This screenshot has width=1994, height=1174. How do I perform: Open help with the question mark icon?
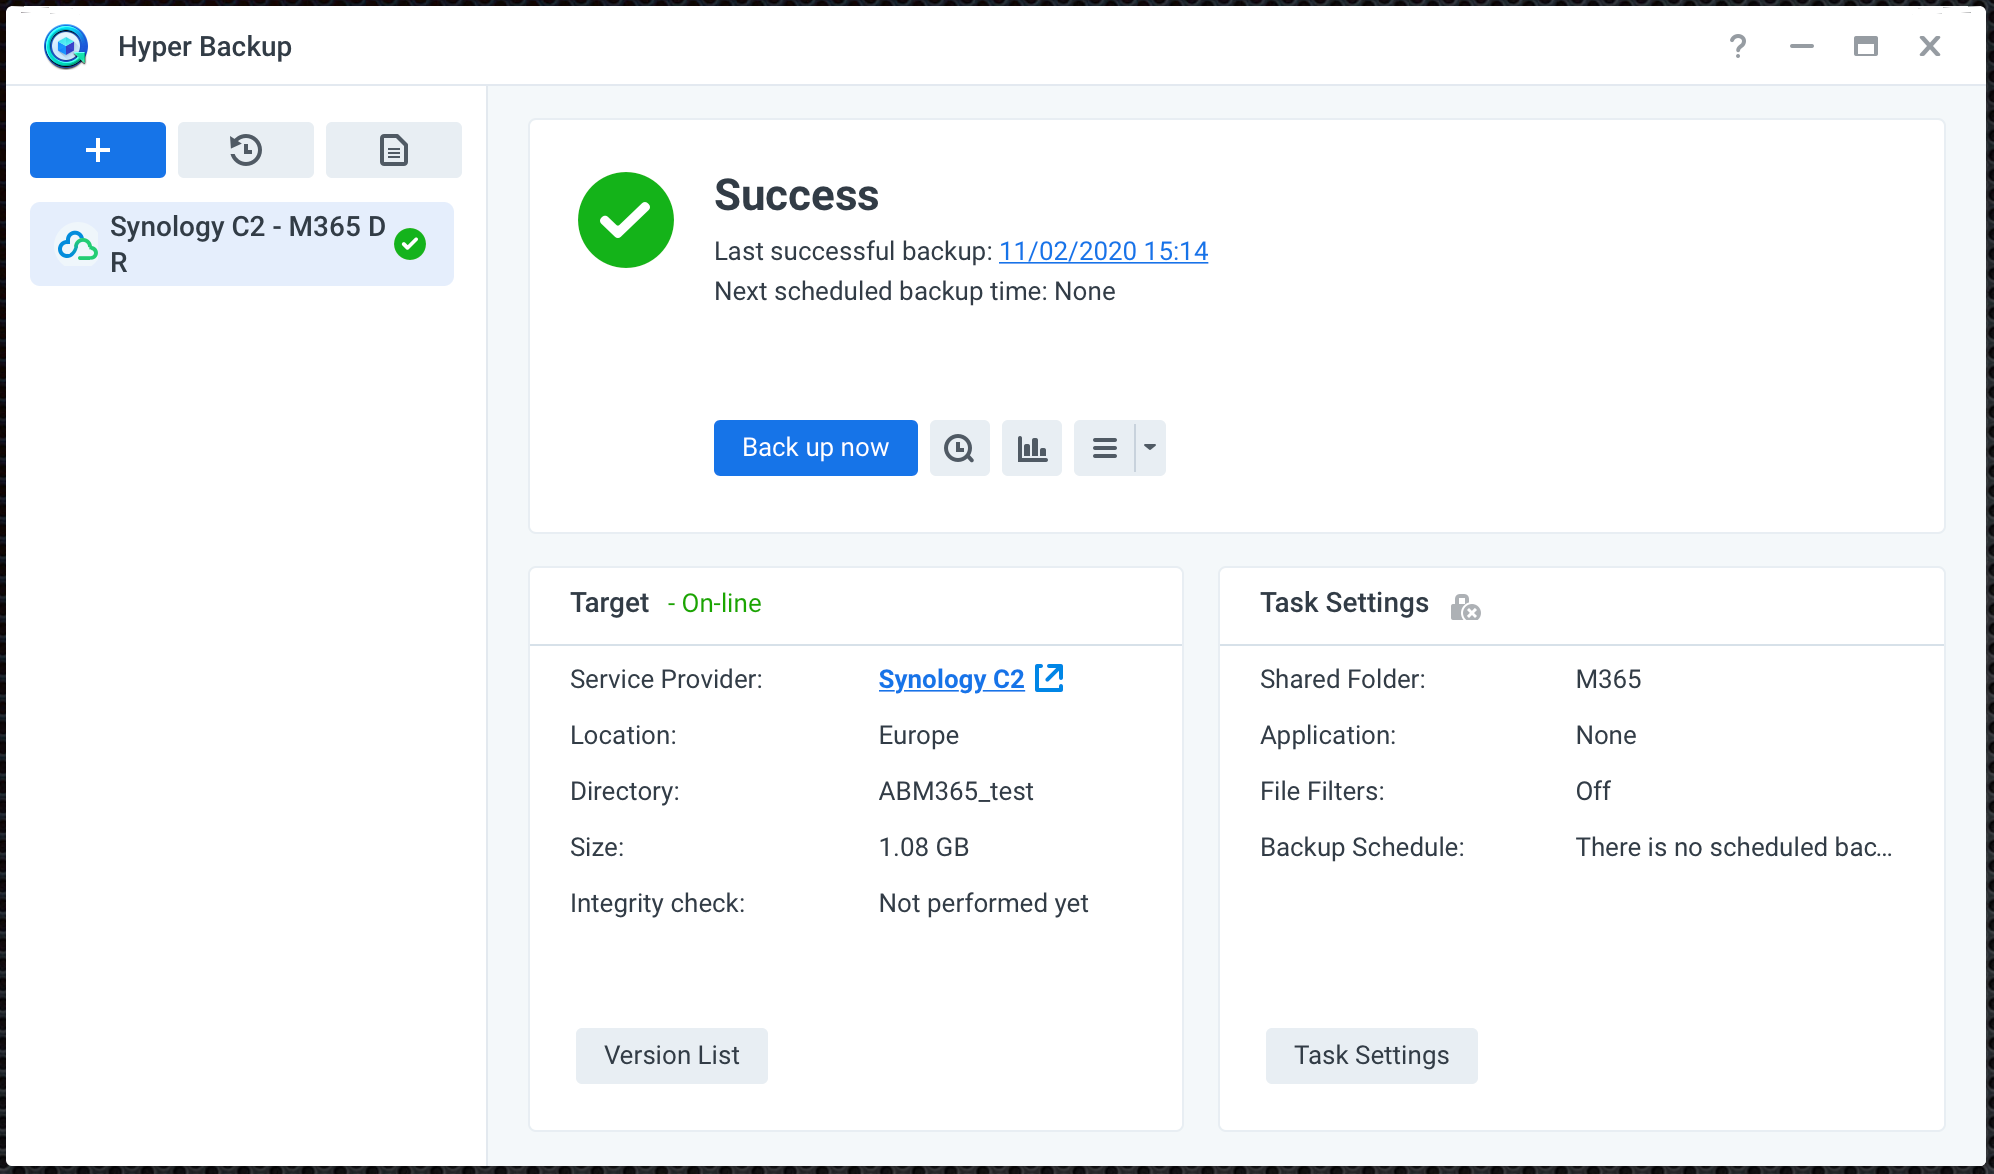click(1738, 46)
